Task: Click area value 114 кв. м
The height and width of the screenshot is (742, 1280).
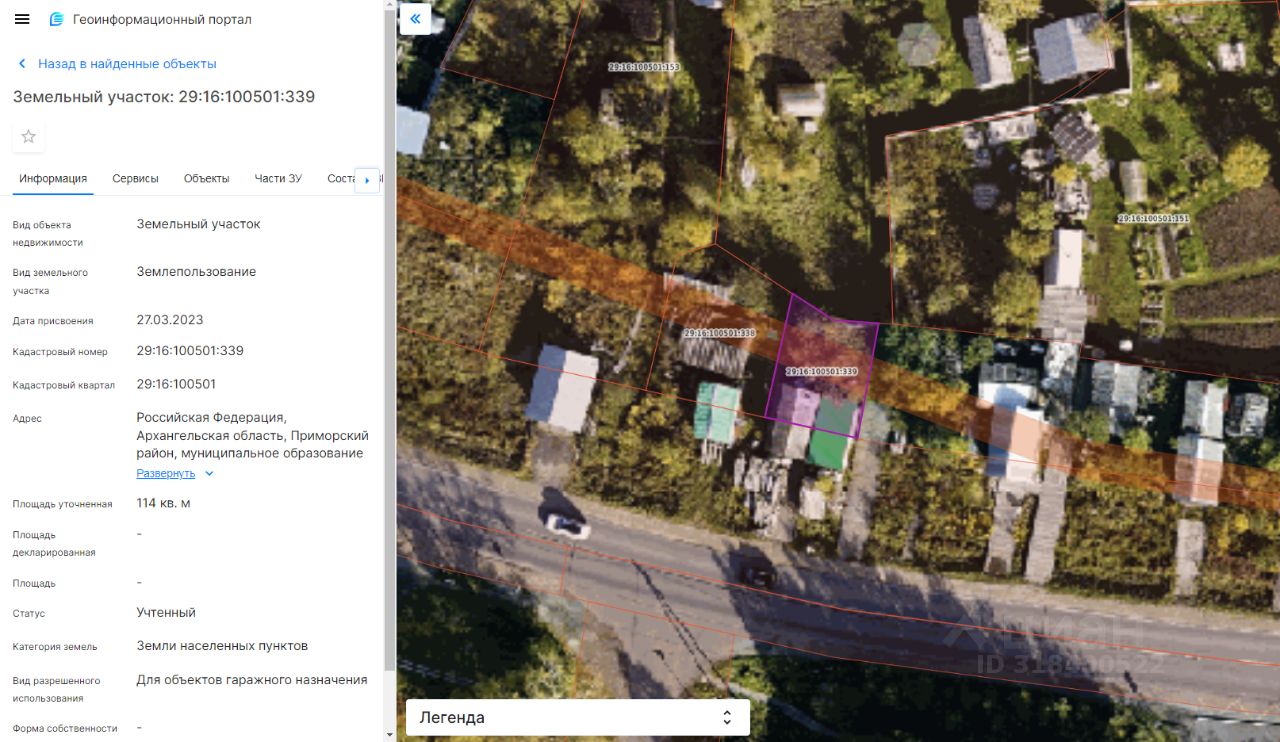Action: [164, 503]
